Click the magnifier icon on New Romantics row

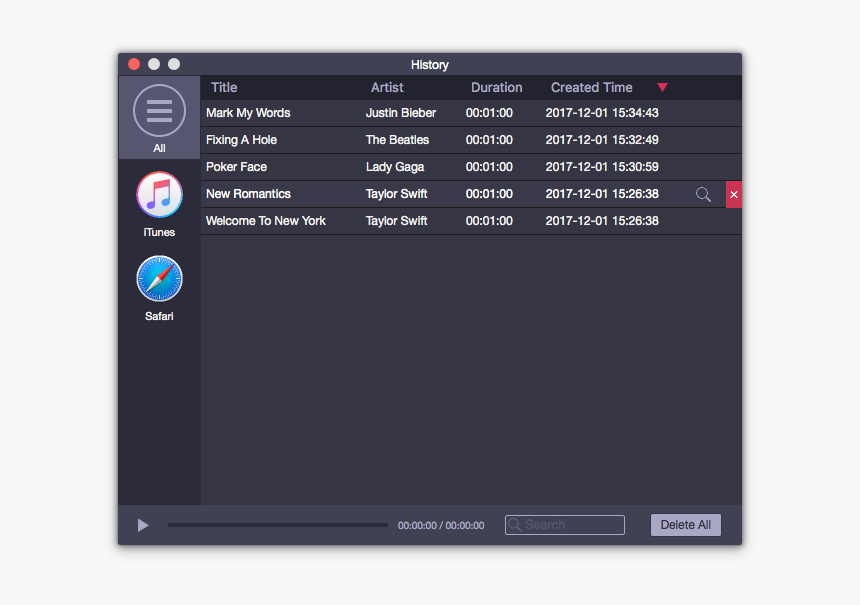[x=703, y=194]
